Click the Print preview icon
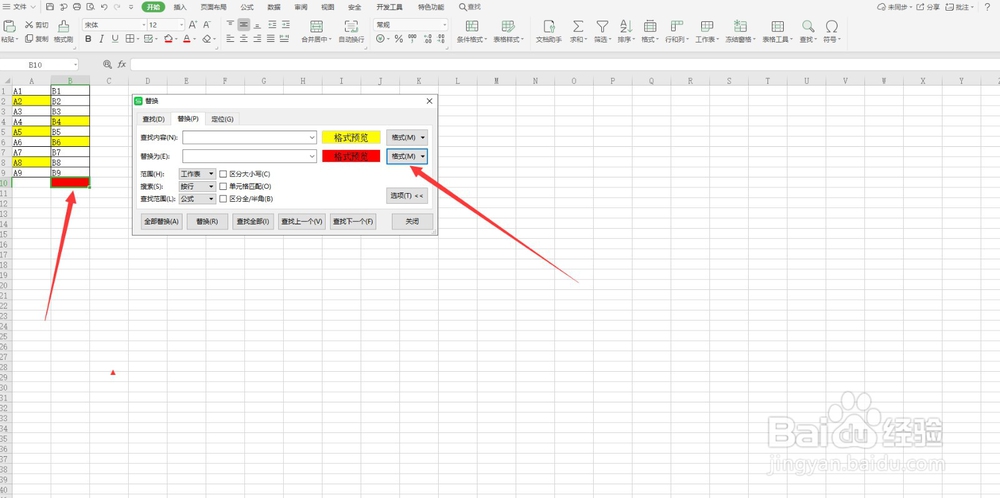Image resolution: width=1000 pixels, height=498 pixels. [90, 7]
